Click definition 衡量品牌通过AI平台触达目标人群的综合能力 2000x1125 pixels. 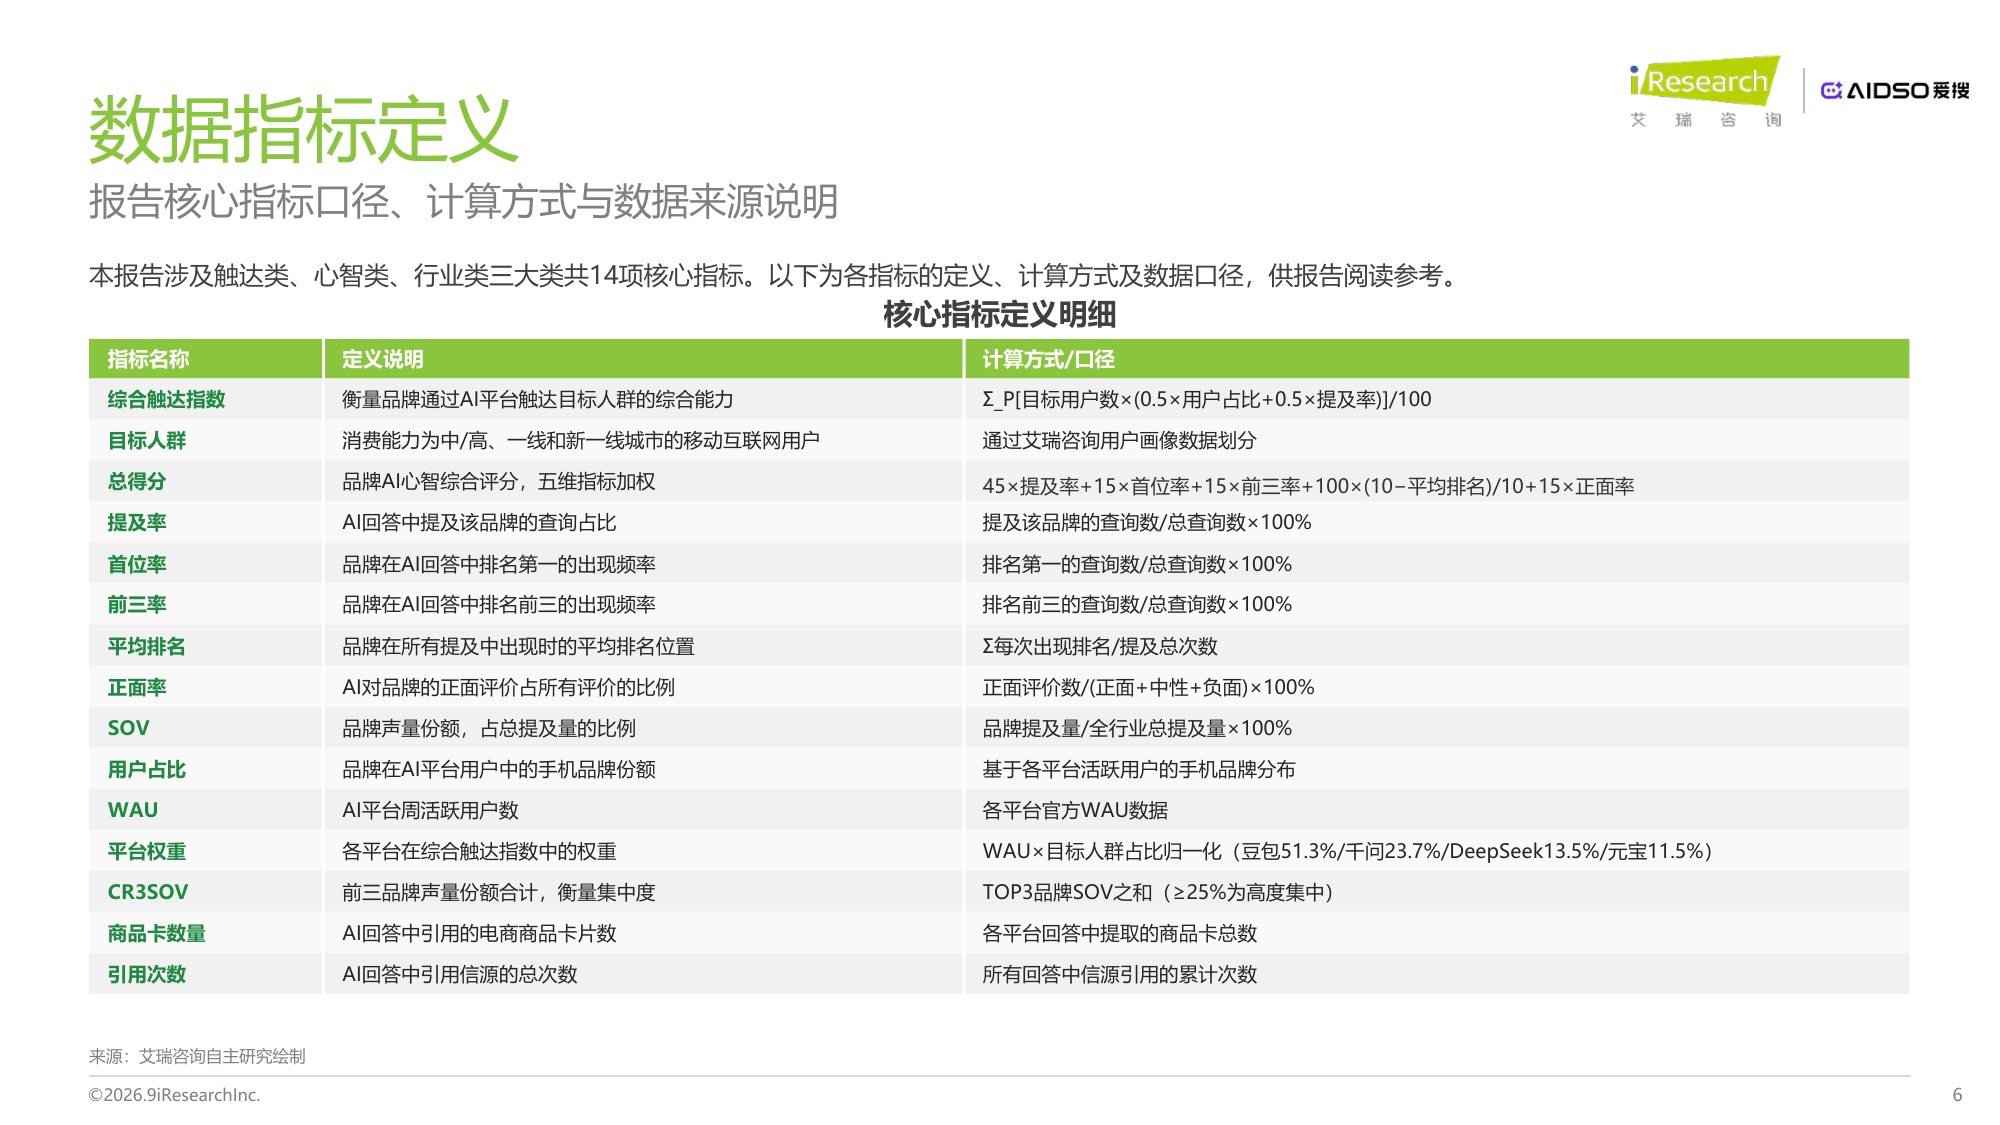click(x=537, y=399)
